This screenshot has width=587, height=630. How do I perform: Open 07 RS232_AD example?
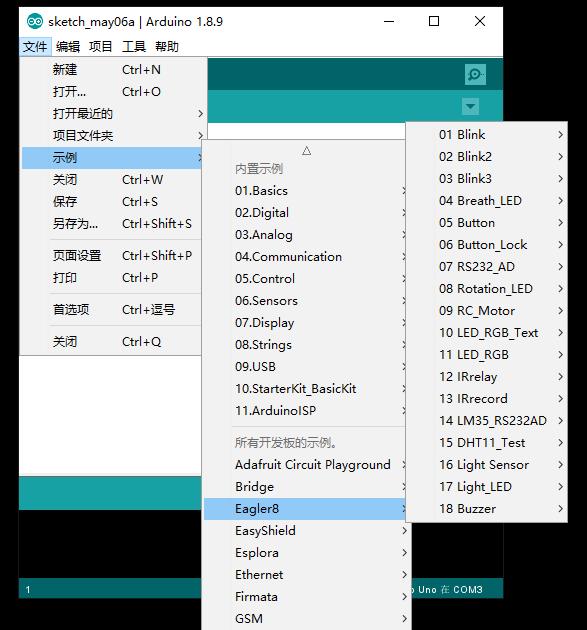click(x=487, y=267)
